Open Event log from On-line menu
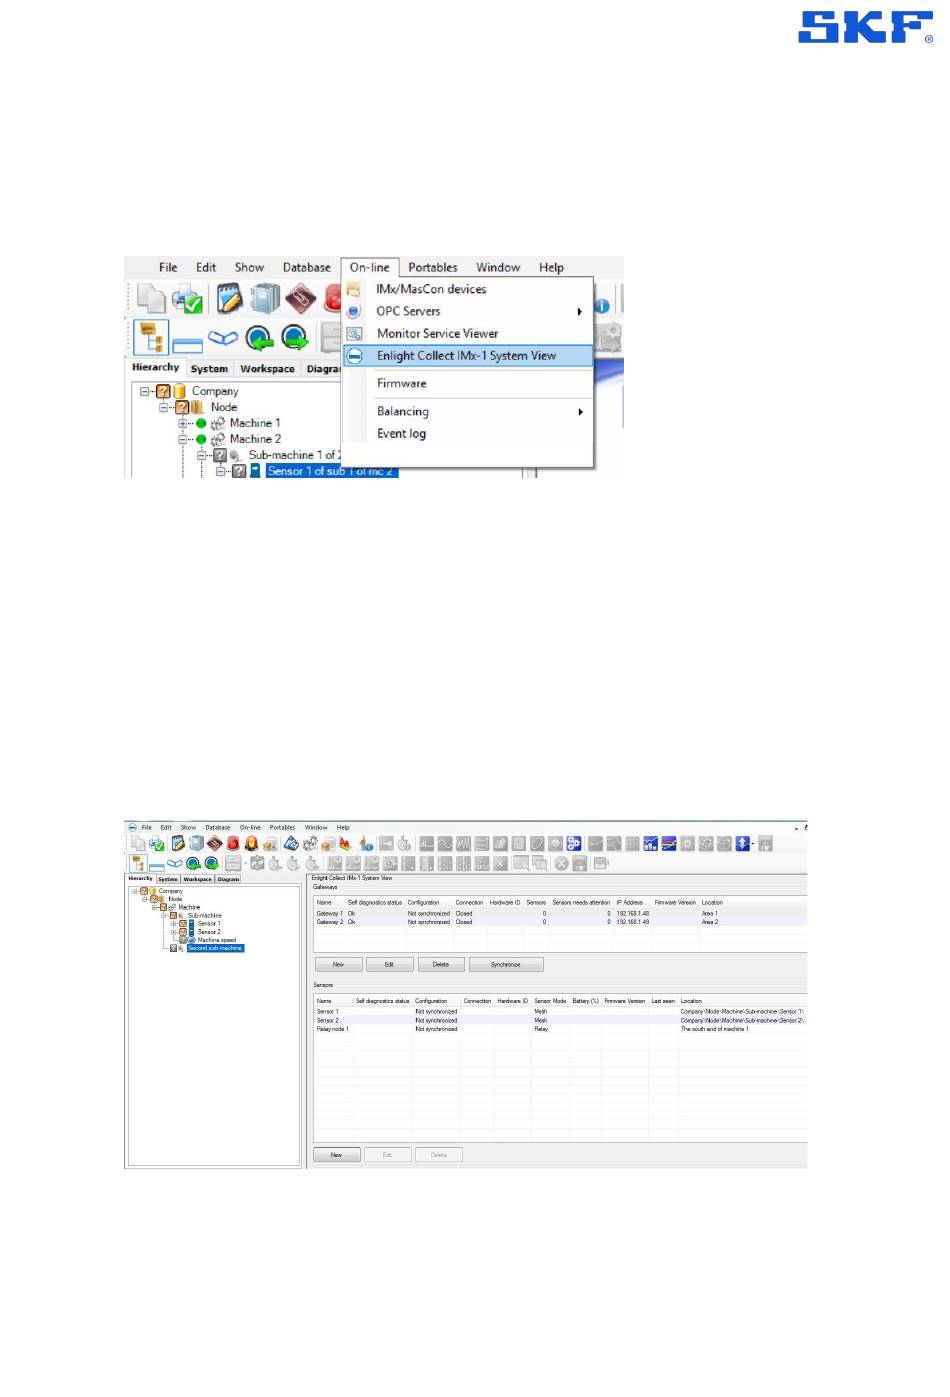 (401, 434)
